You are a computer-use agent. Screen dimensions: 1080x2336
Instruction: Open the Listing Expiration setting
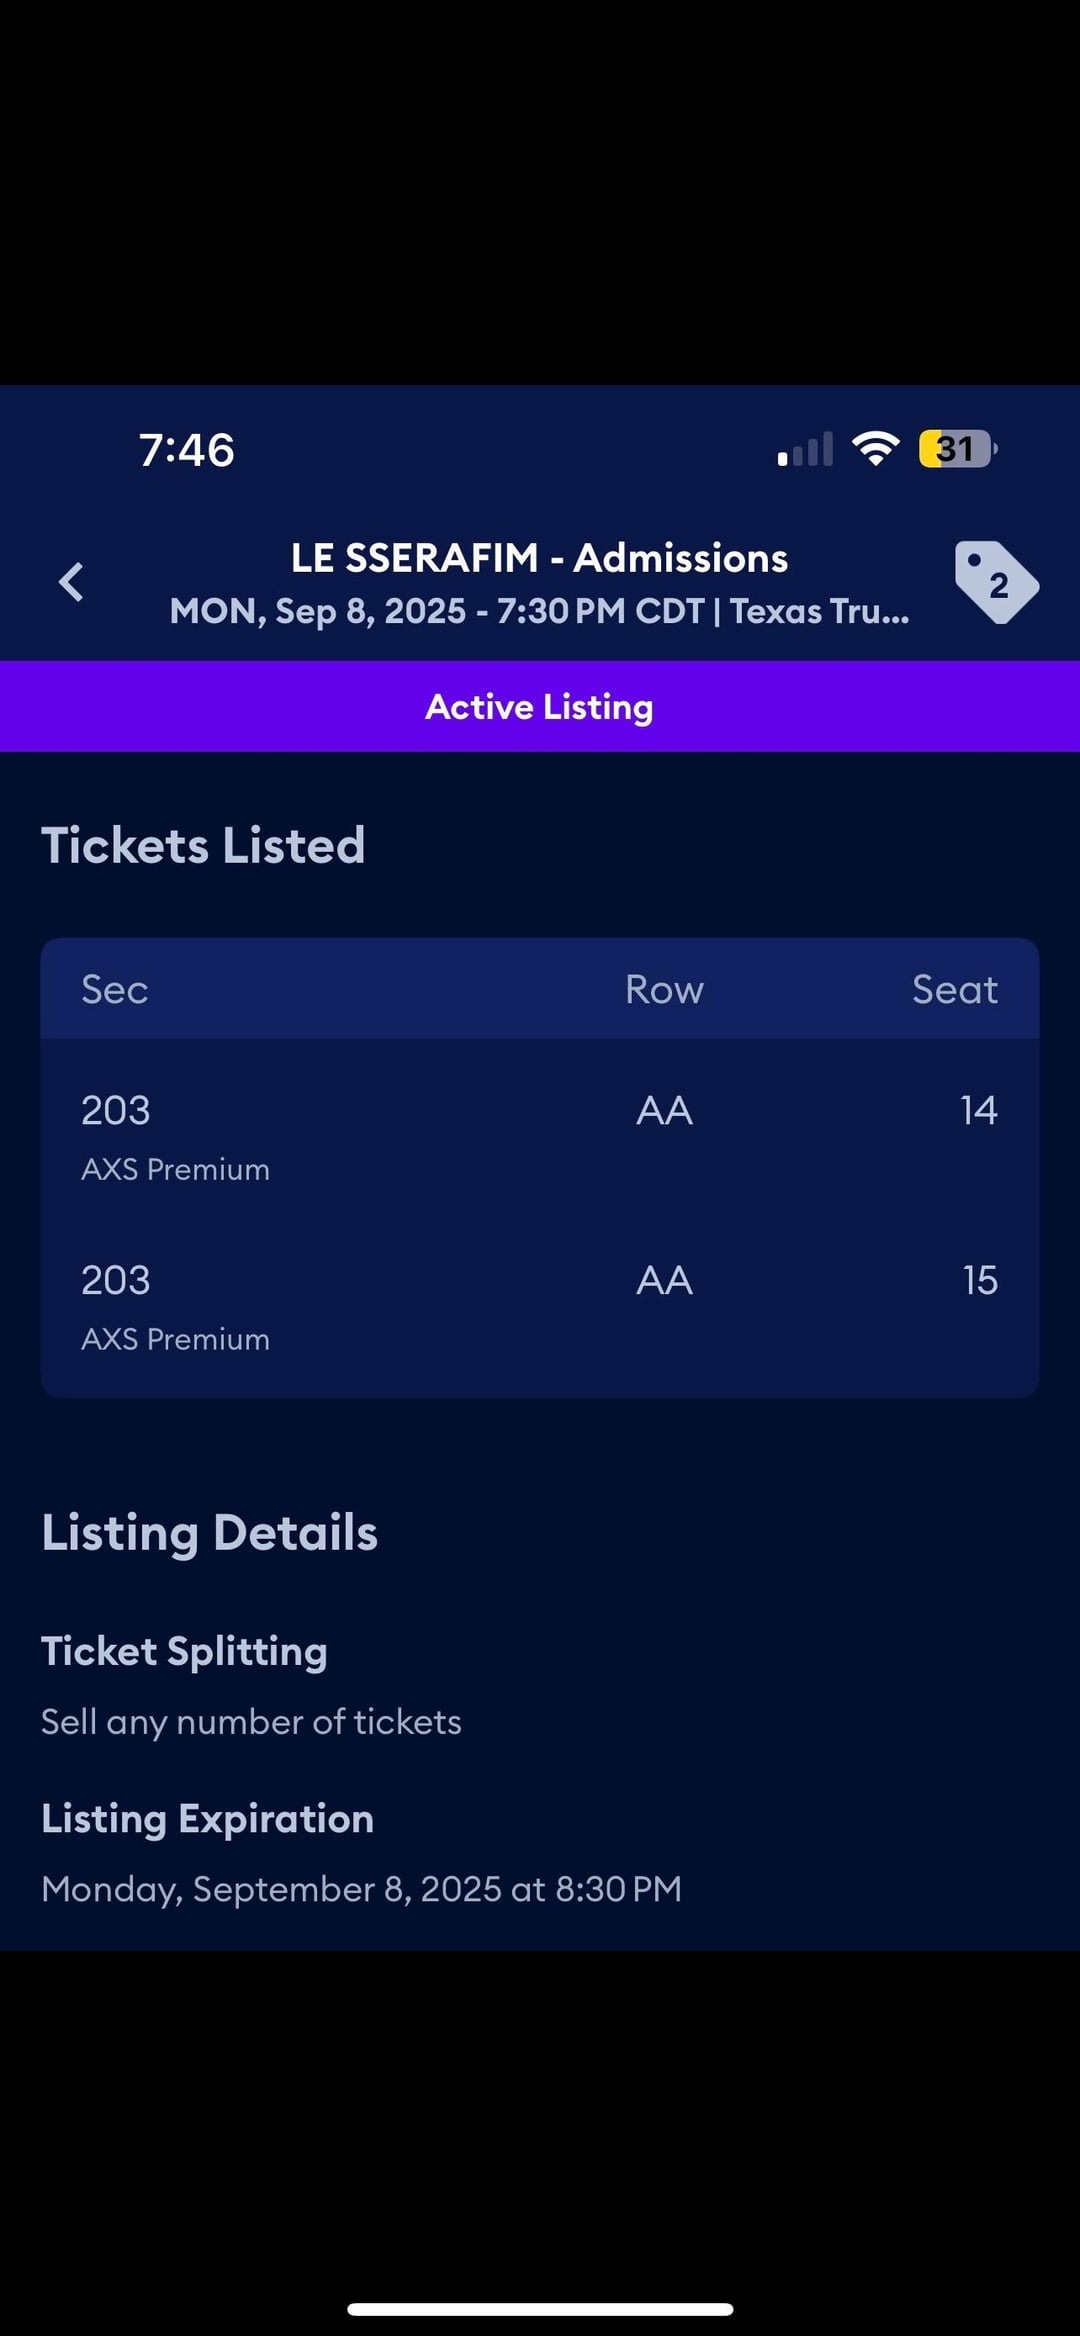click(208, 1818)
